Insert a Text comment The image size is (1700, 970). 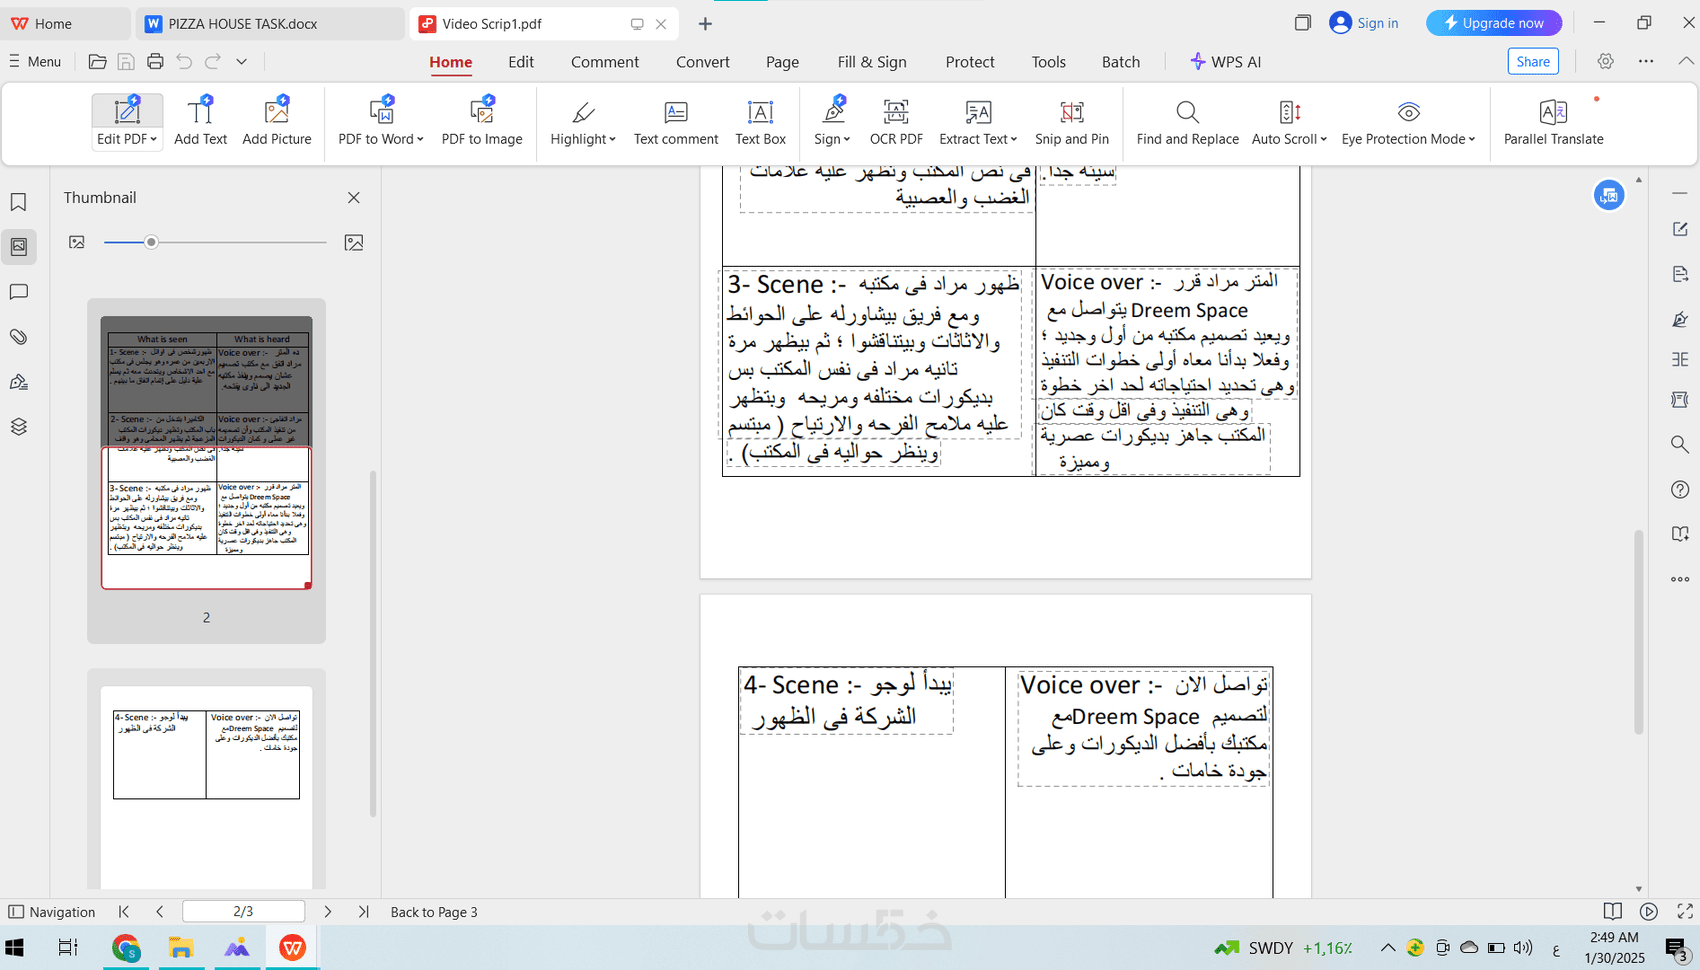[x=676, y=122]
